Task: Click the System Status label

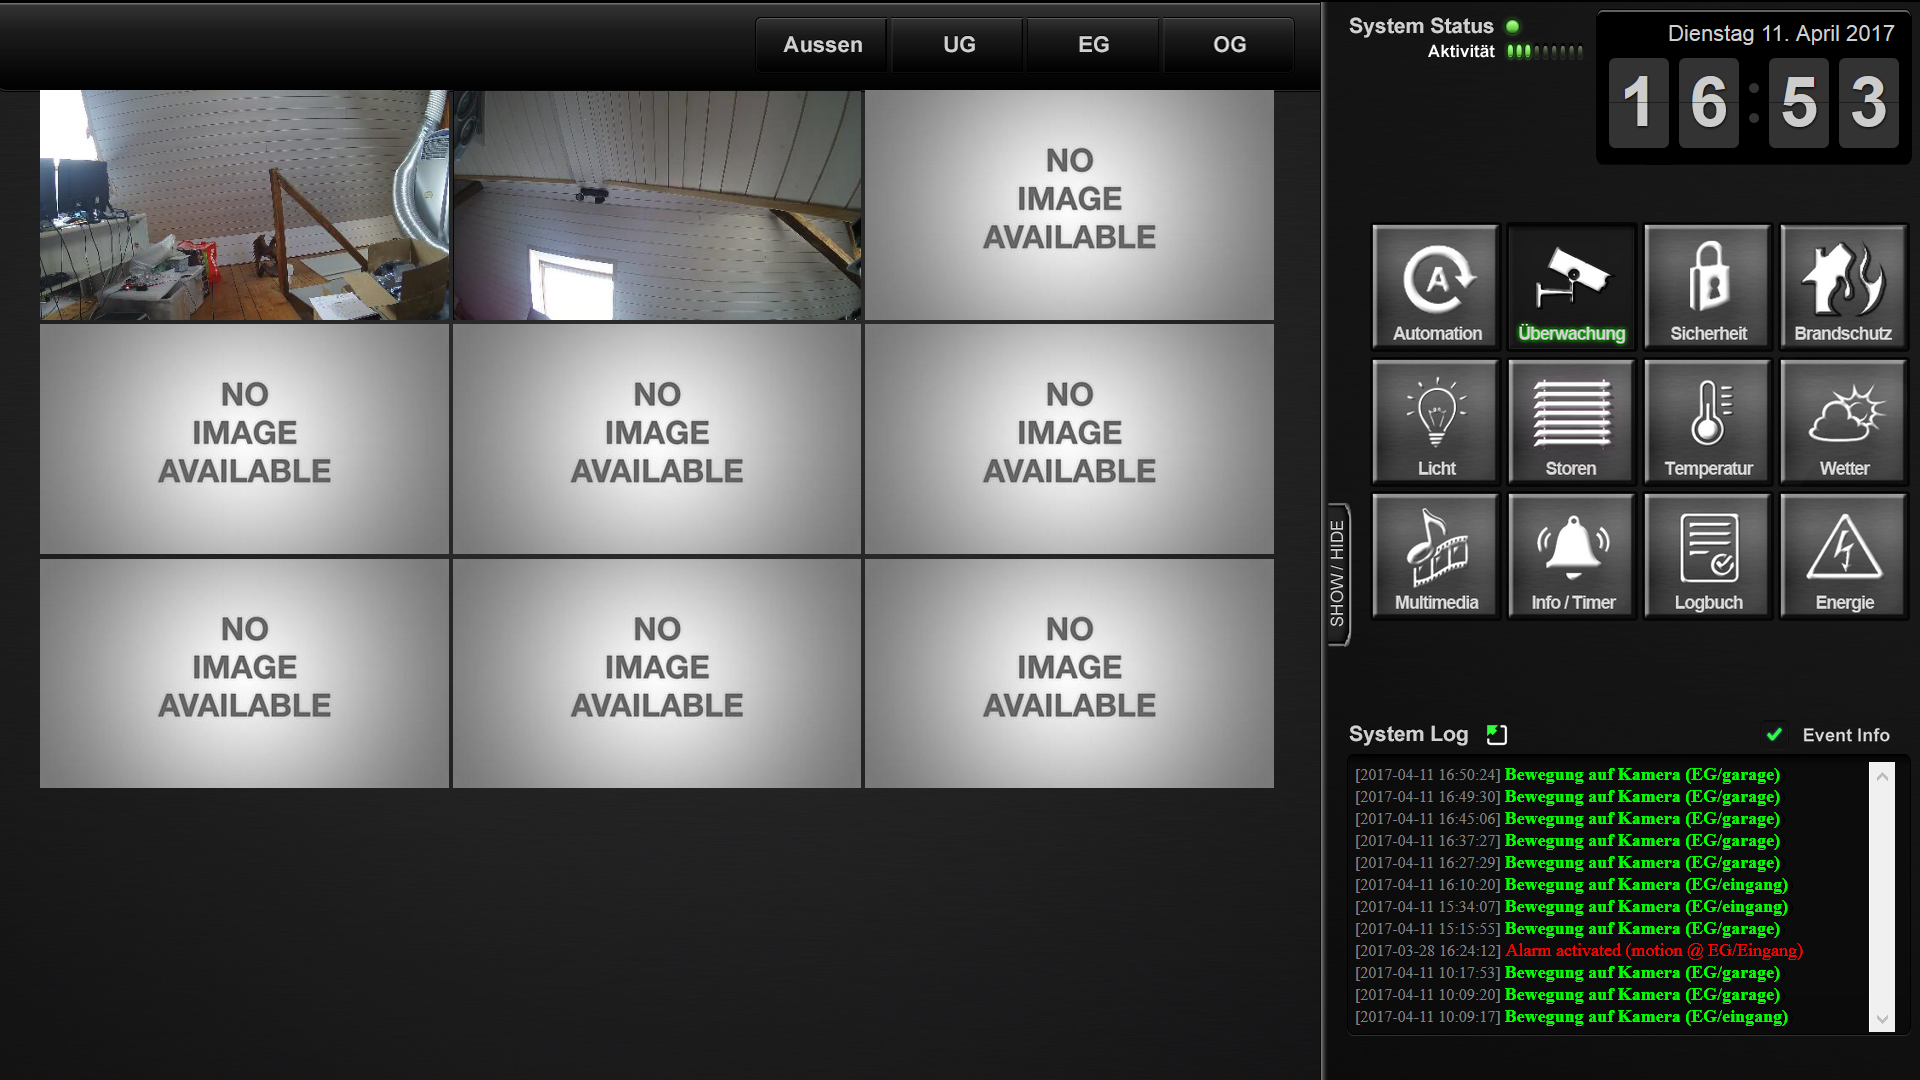Action: coord(1420,27)
